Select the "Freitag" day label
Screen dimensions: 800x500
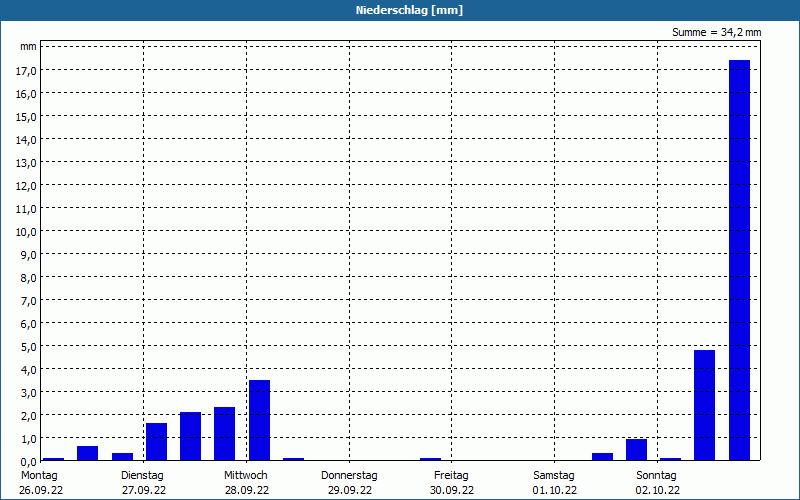(452, 476)
